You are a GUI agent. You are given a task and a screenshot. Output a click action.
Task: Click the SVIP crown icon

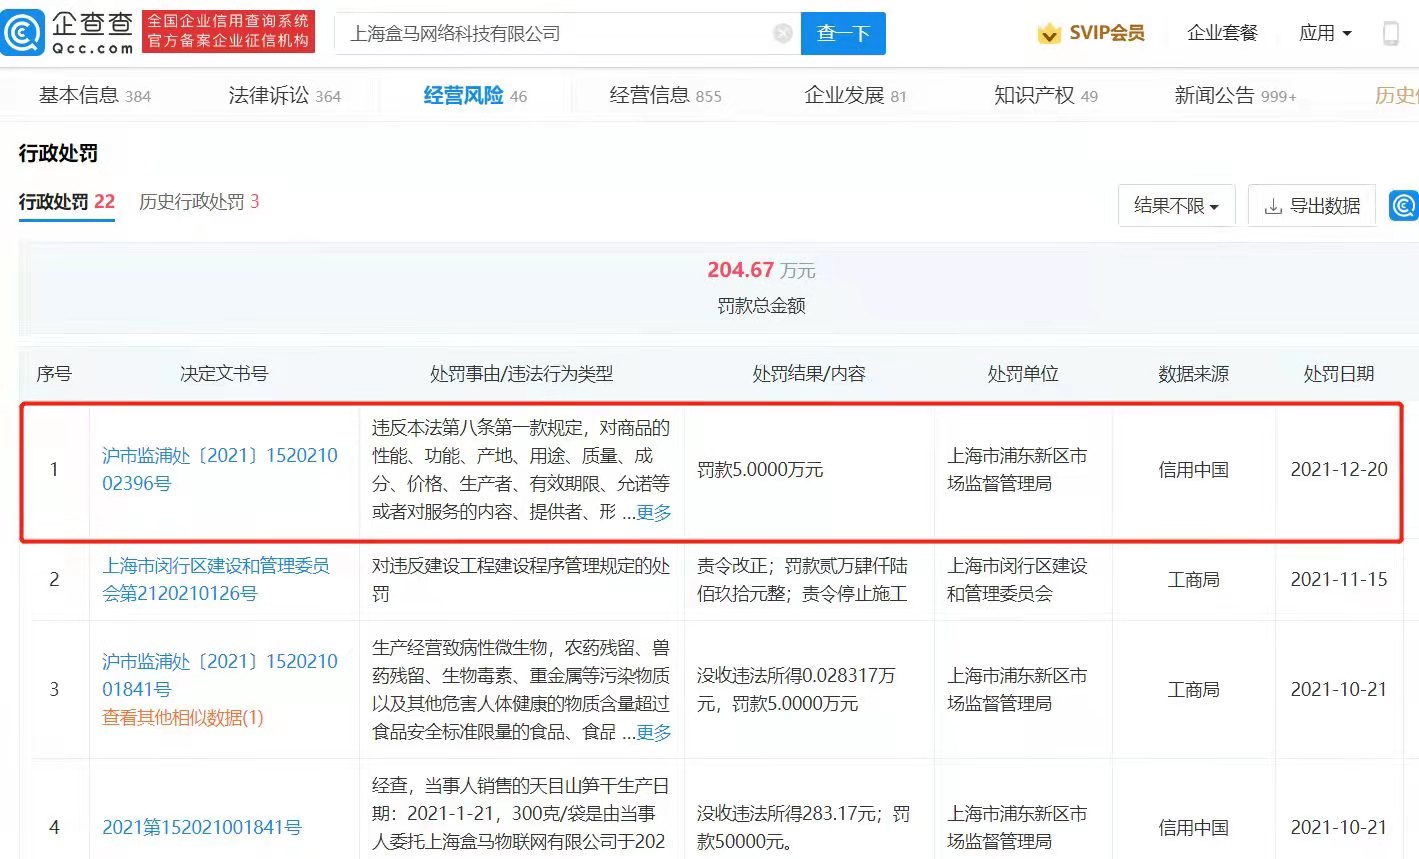(1048, 34)
